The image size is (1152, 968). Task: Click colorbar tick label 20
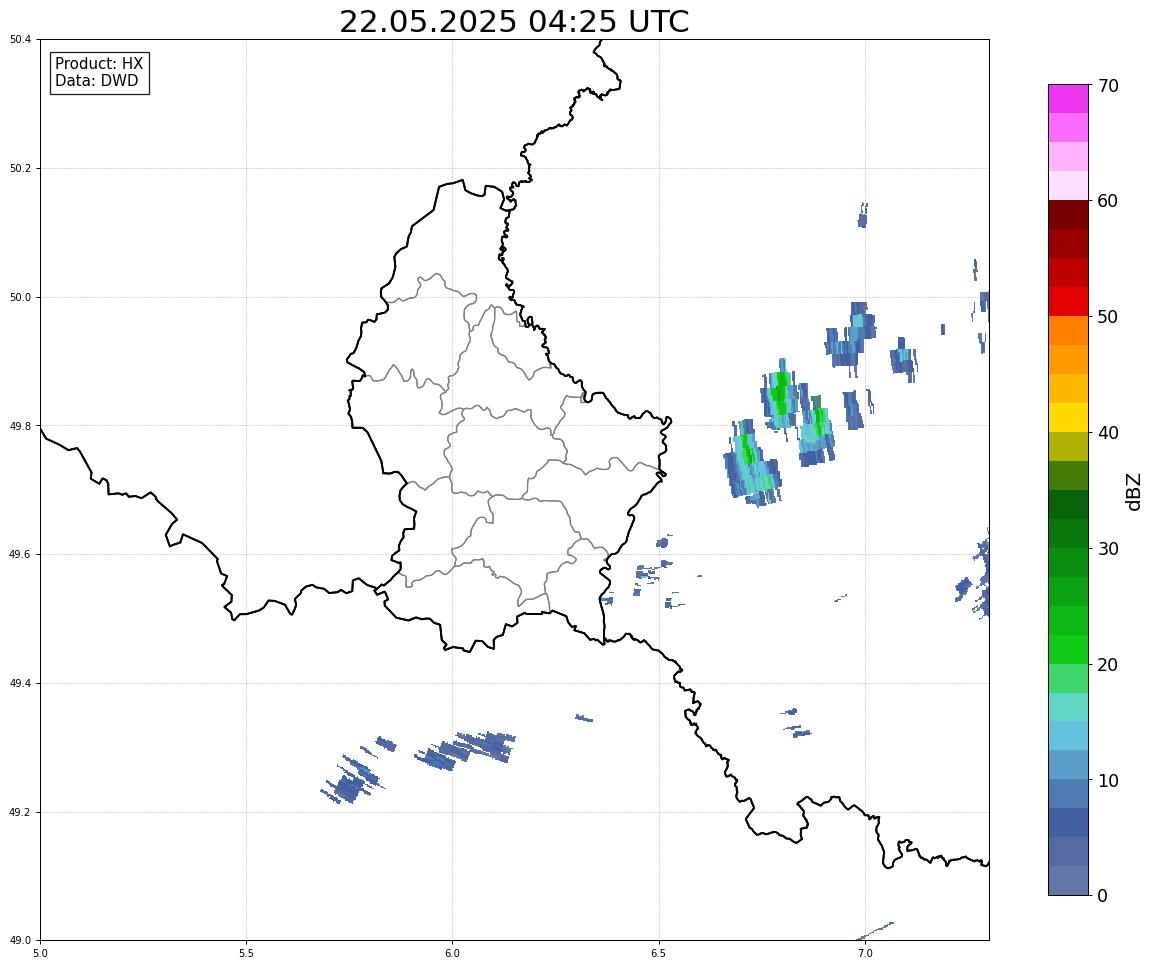[x=1108, y=665]
